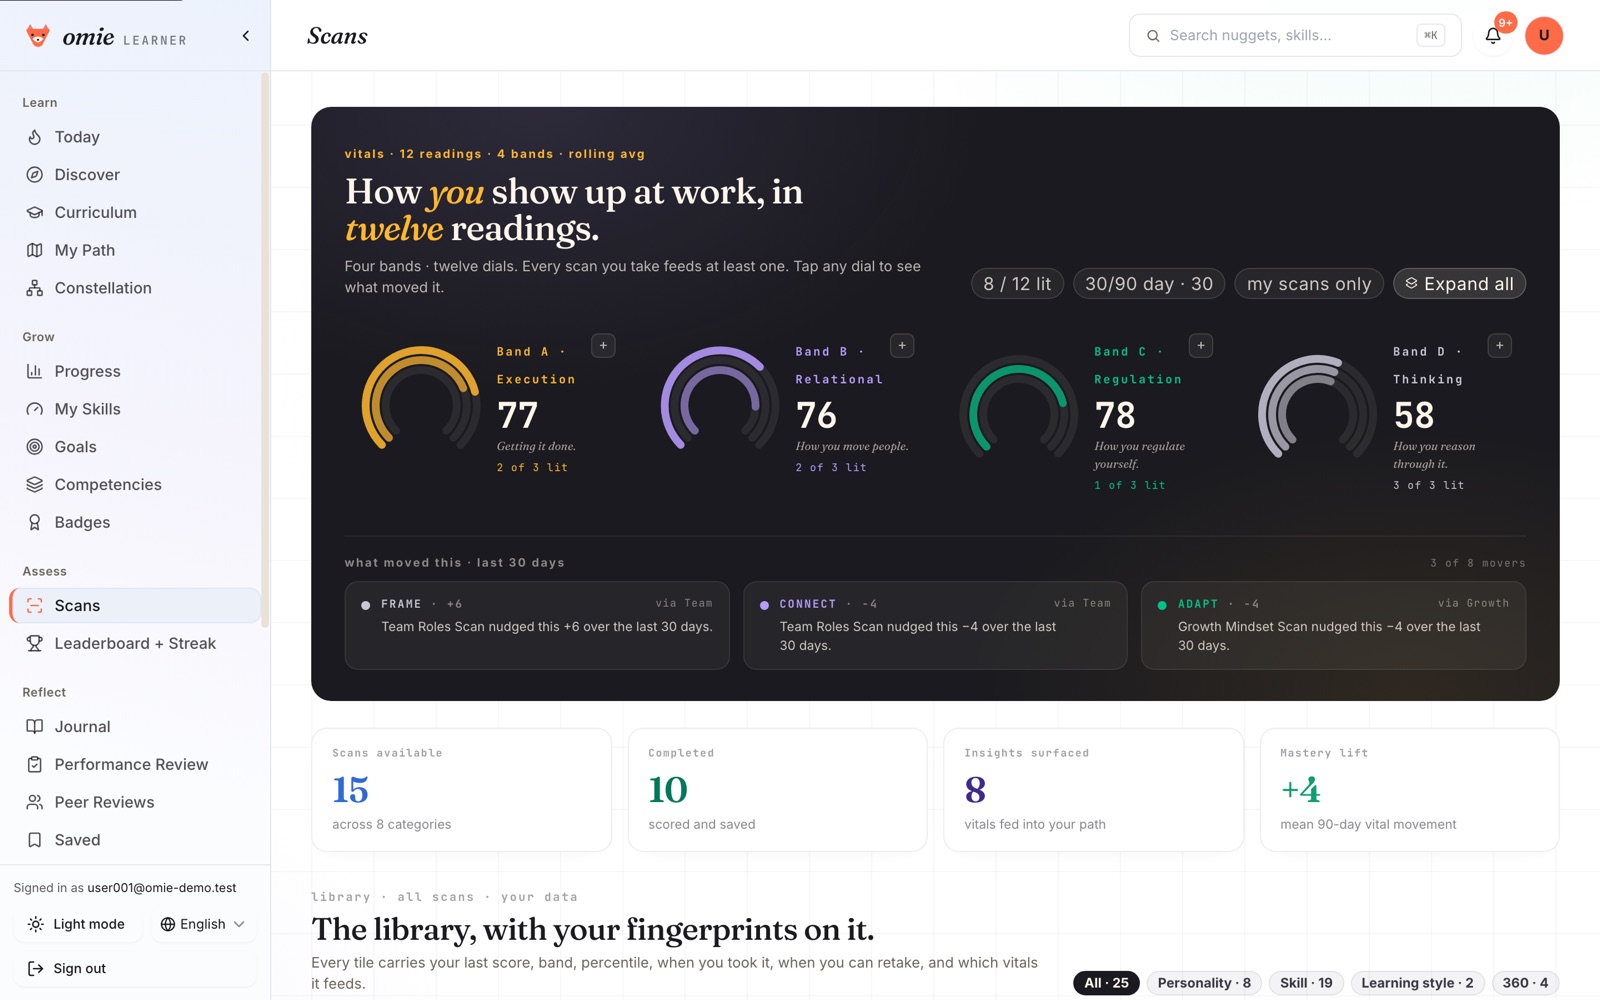Image resolution: width=1600 pixels, height=1000 pixels.
Task: Expand all vital bands
Action: (1460, 284)
